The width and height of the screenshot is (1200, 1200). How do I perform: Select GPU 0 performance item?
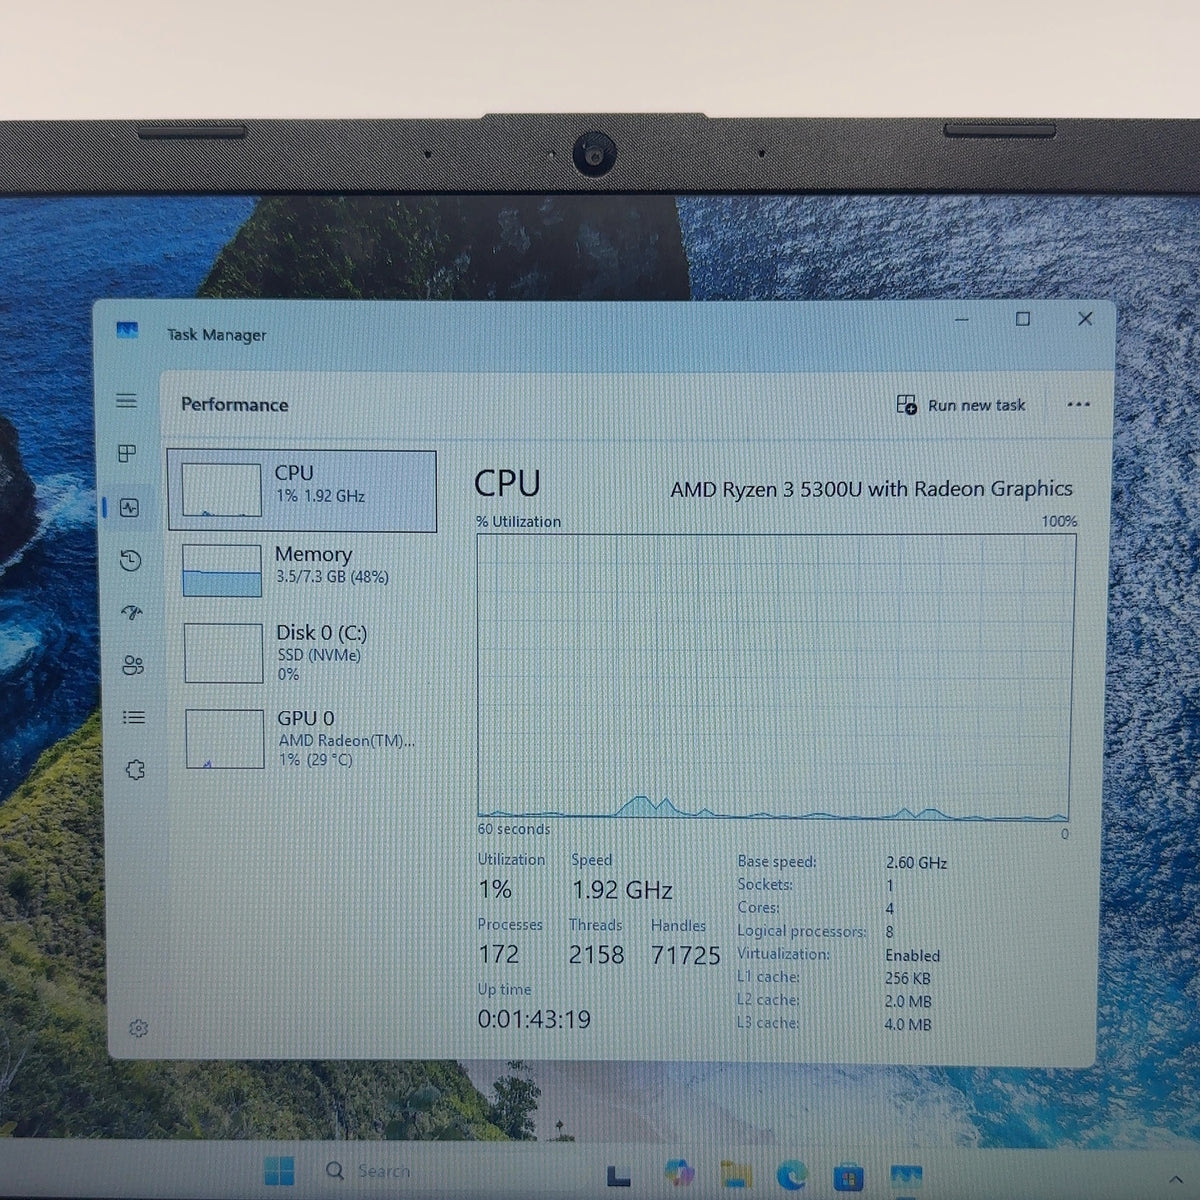(x=306, y=739)
